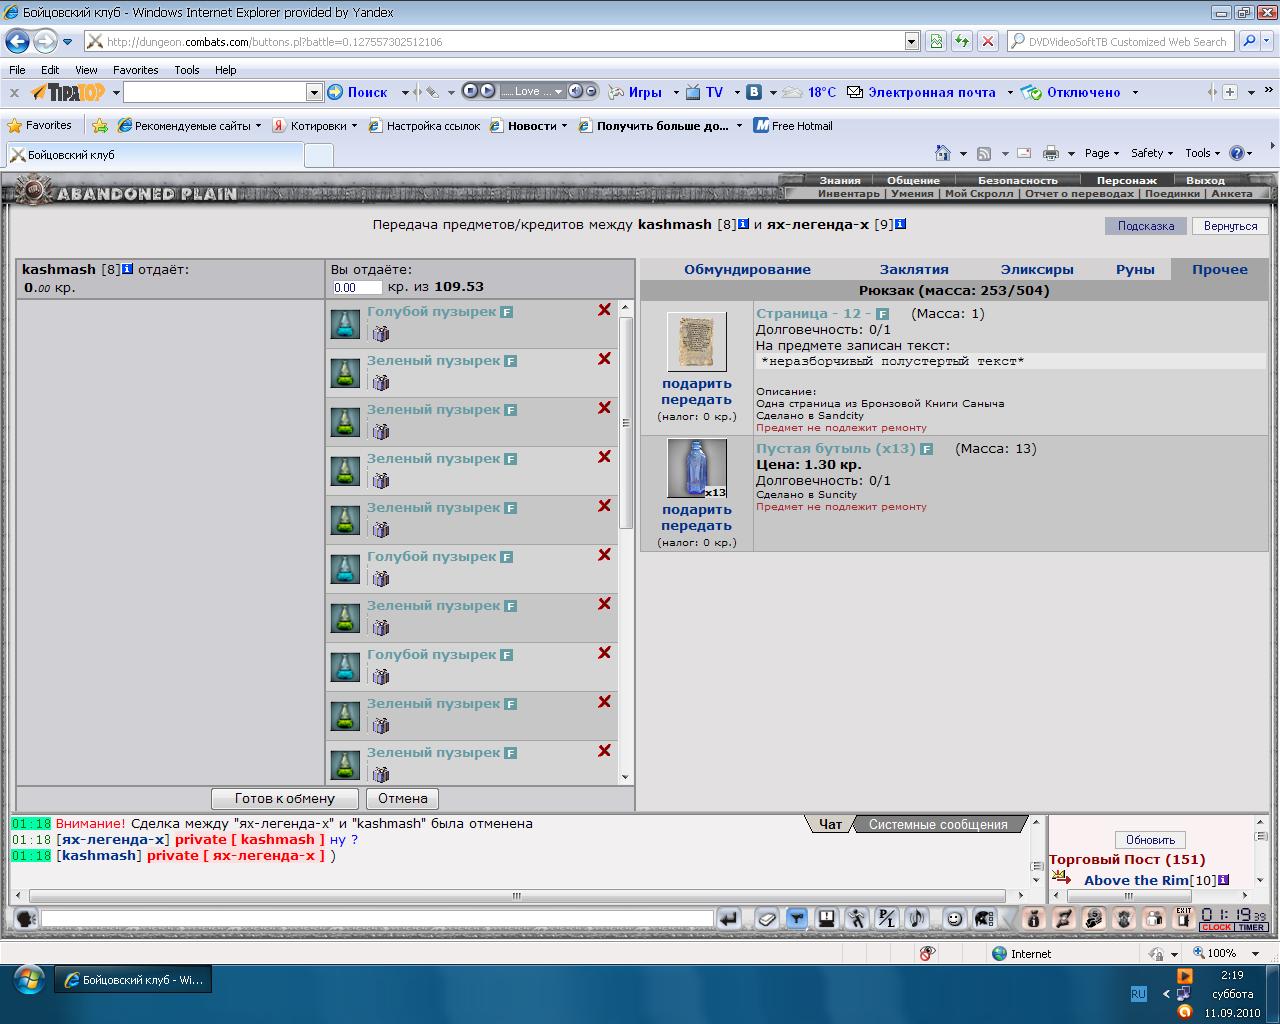1280x1024 pixels.
Task: Click the F icon beside Пустая бутыль (x13)
Action: pos(926,449)
